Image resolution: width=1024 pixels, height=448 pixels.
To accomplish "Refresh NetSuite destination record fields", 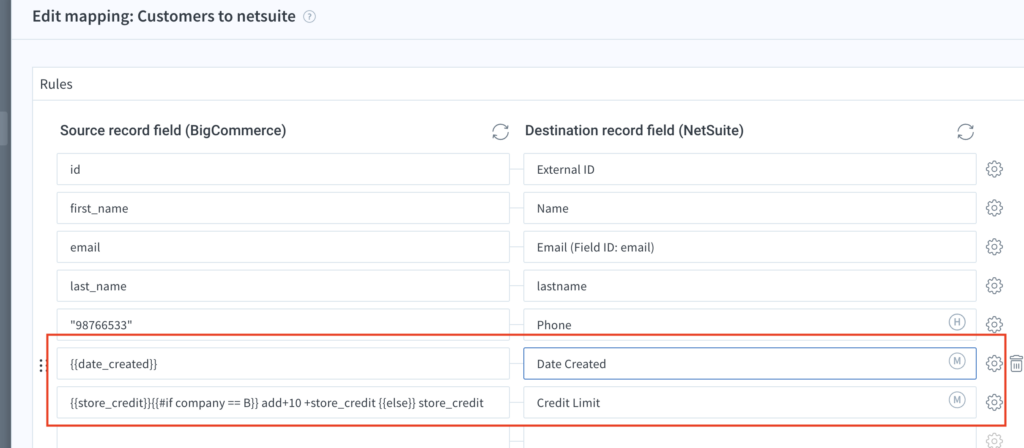I will tap(965, 131).
